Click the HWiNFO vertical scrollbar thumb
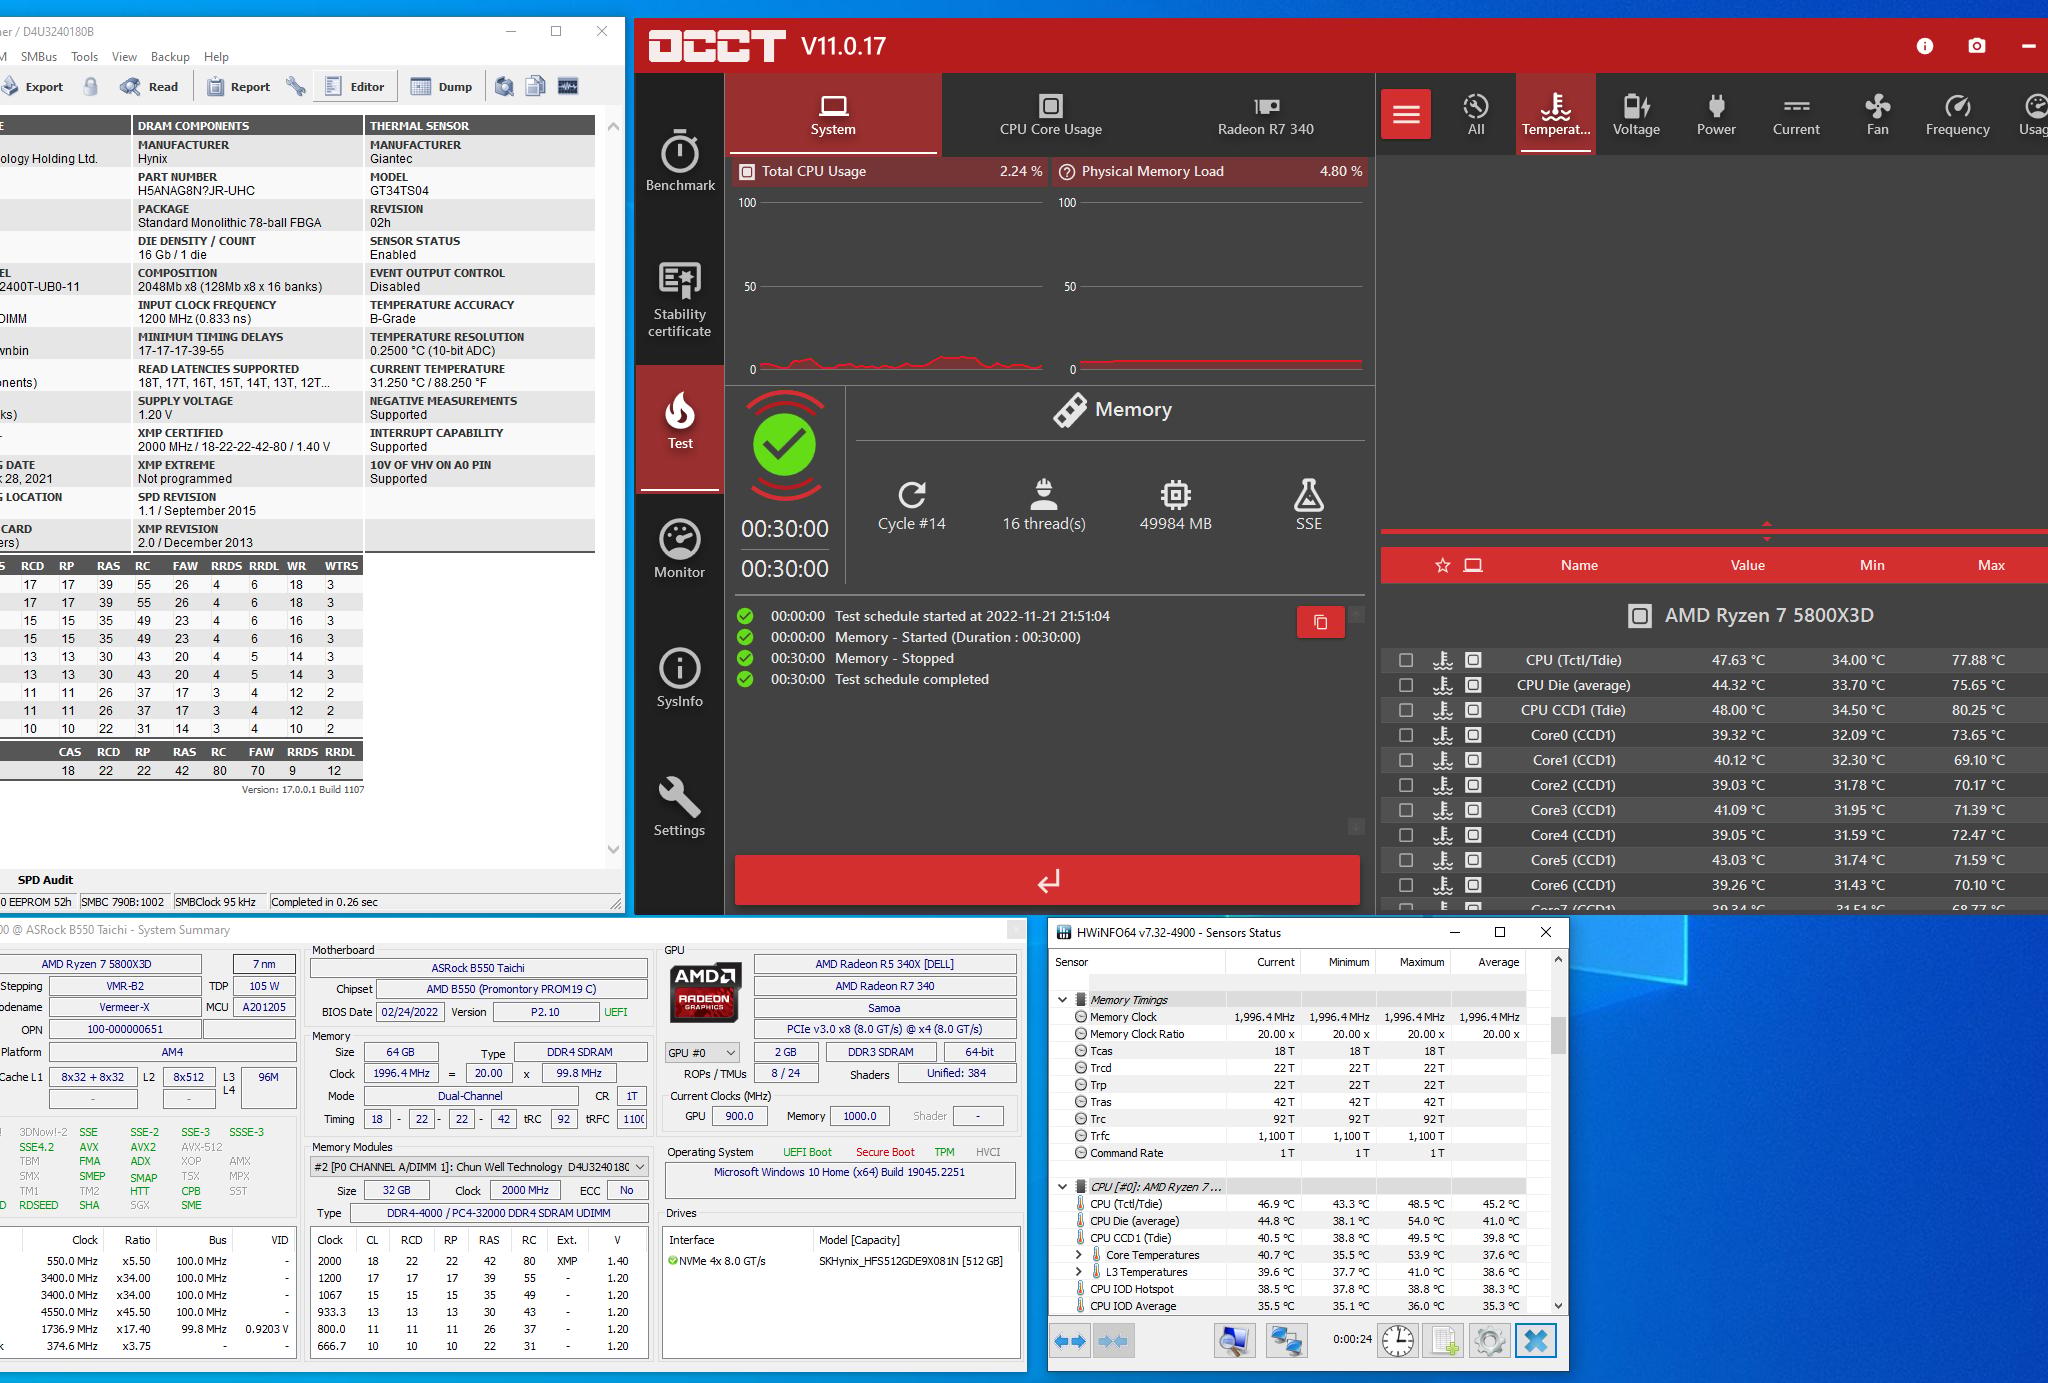 pyautogui.click(x=1558, y=1036)
